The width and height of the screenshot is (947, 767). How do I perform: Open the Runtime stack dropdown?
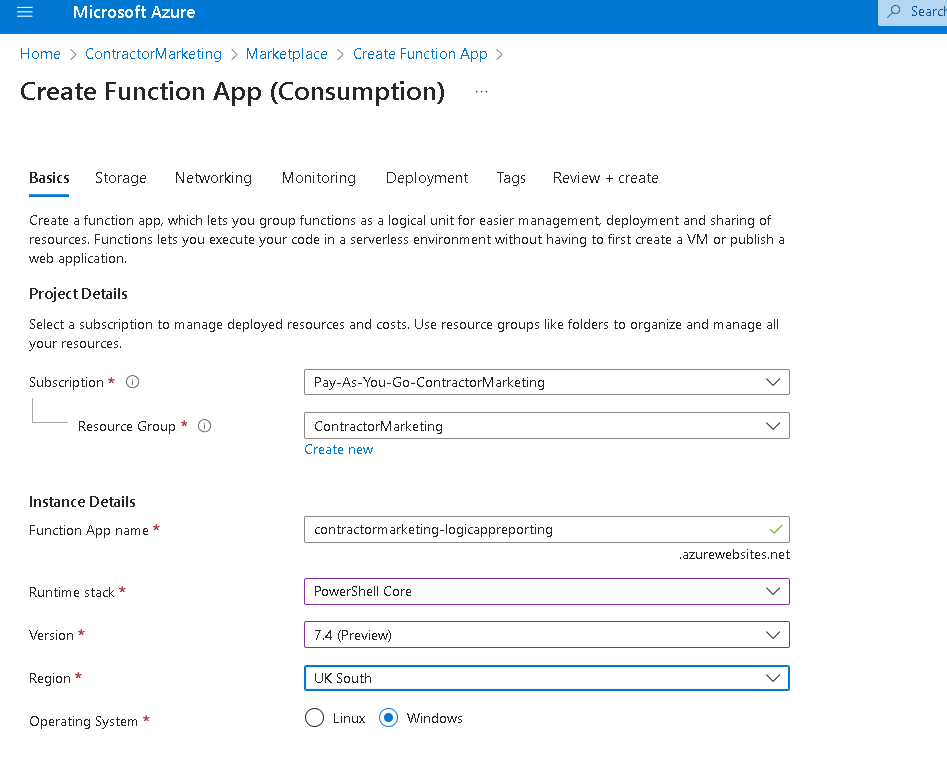(x=547, y=591)
